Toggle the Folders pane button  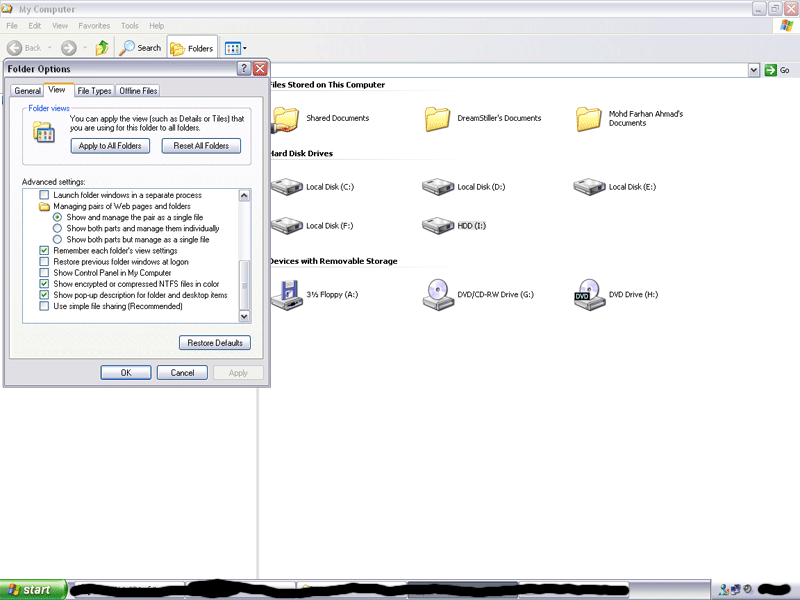pyautogui.click(x=192, y=48)
